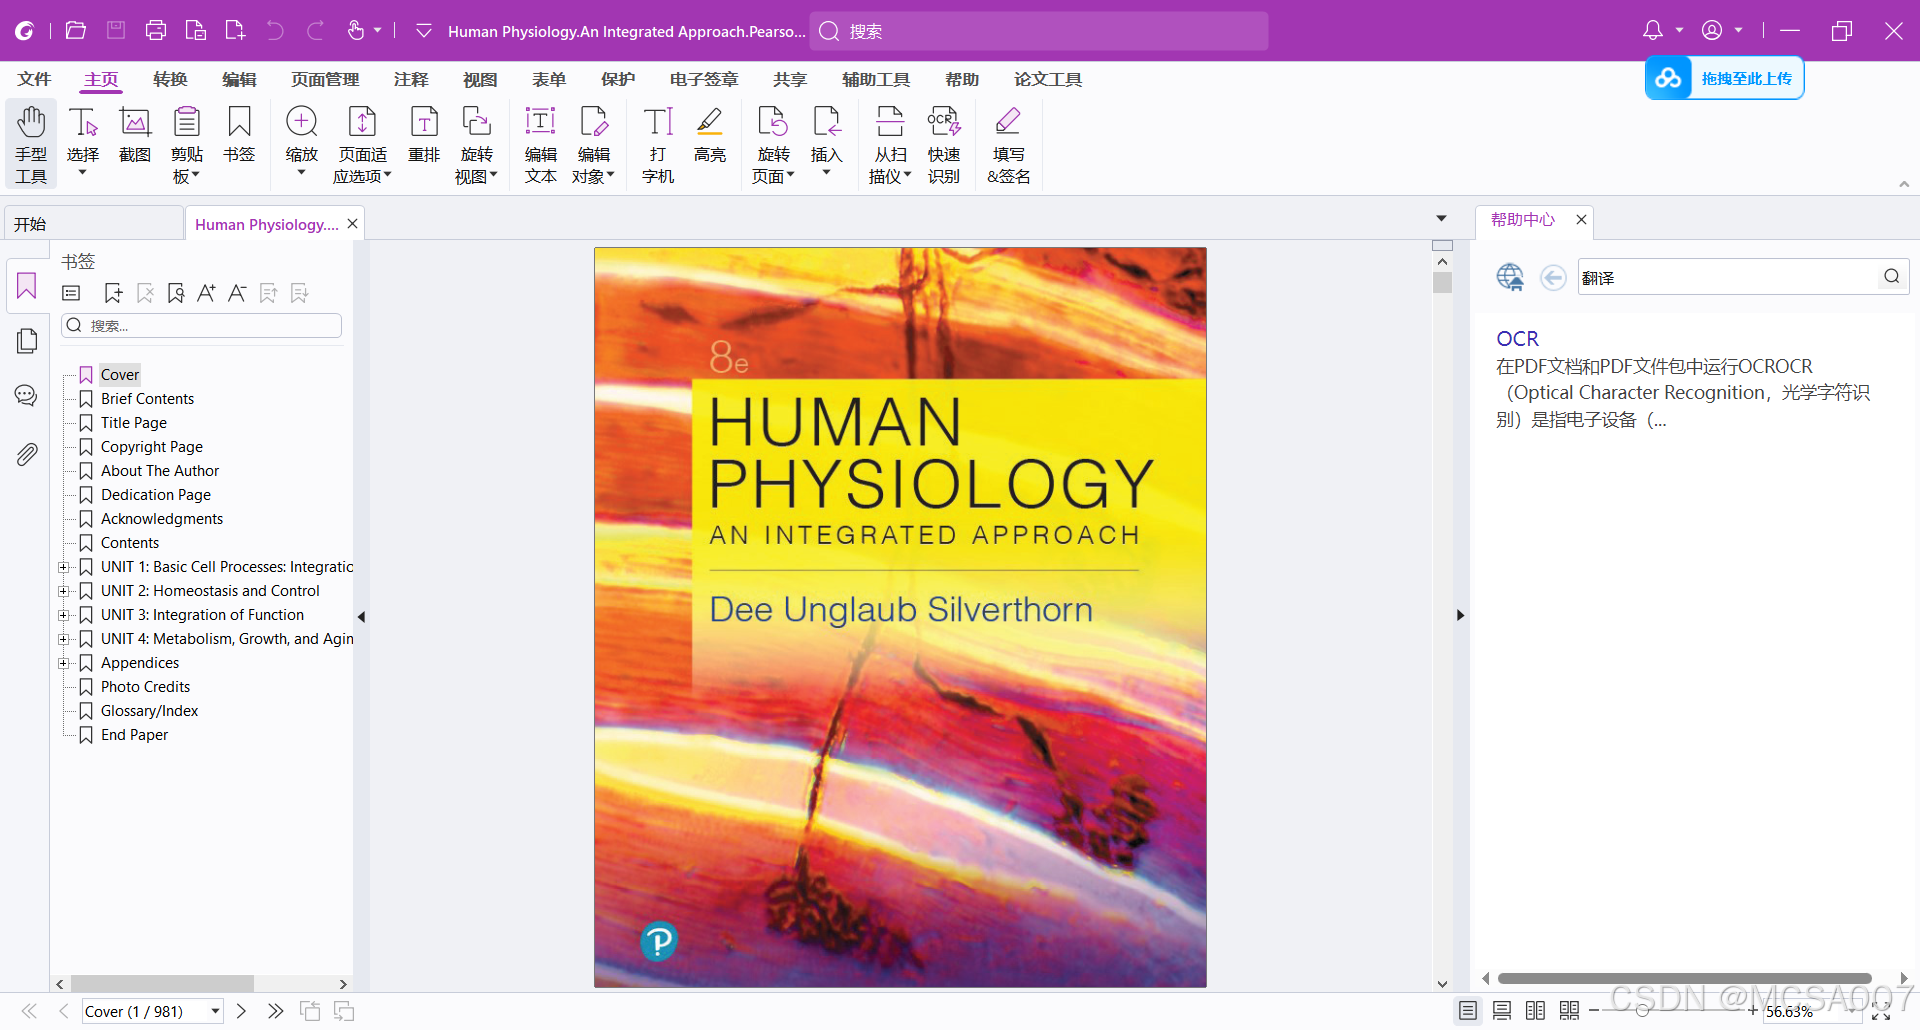Switch to the Convert (转换) tab
The width and height of the screenshot is (1920, 1030).
[170, 79]
